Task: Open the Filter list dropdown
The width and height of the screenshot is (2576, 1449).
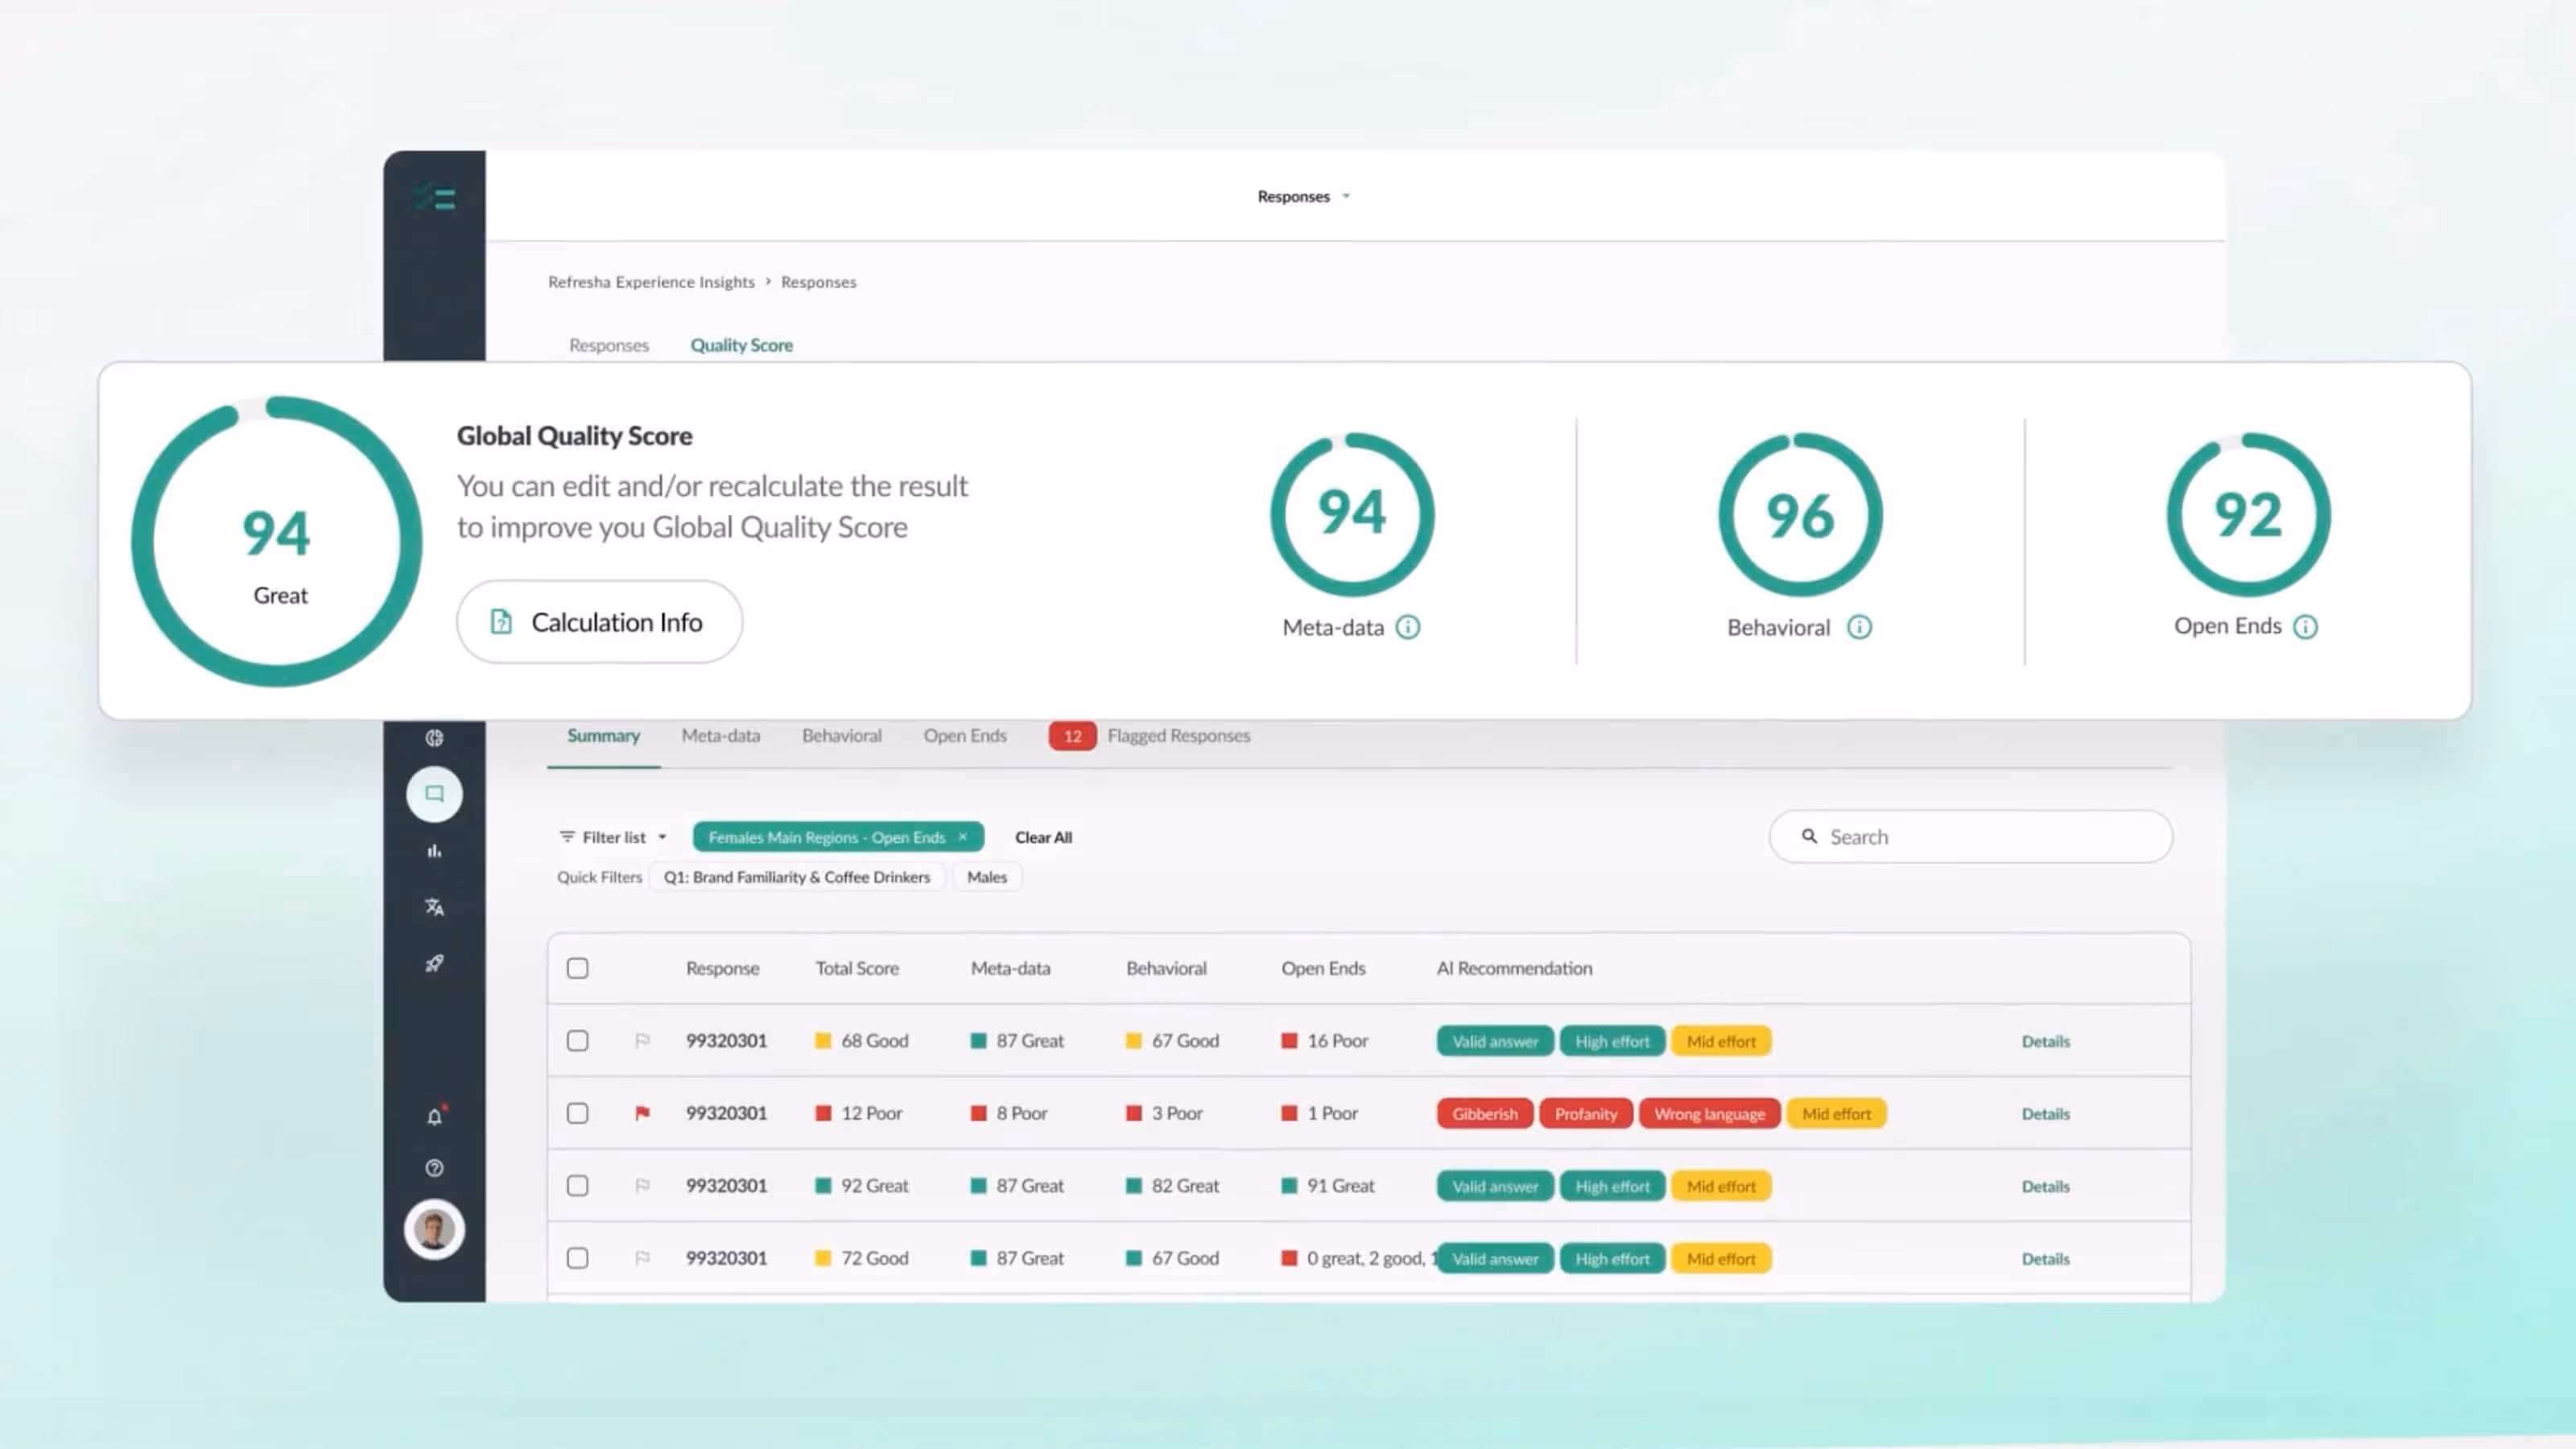Action: pos(612,837)
